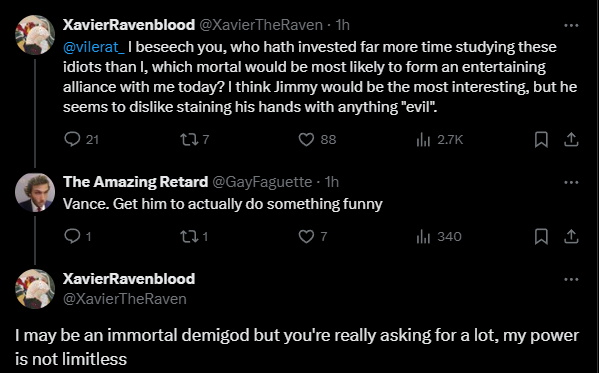Viewport: 599px width, 373px height.
Task: View analytics for the 2.7K views tweet
Action: pos(423,139)
